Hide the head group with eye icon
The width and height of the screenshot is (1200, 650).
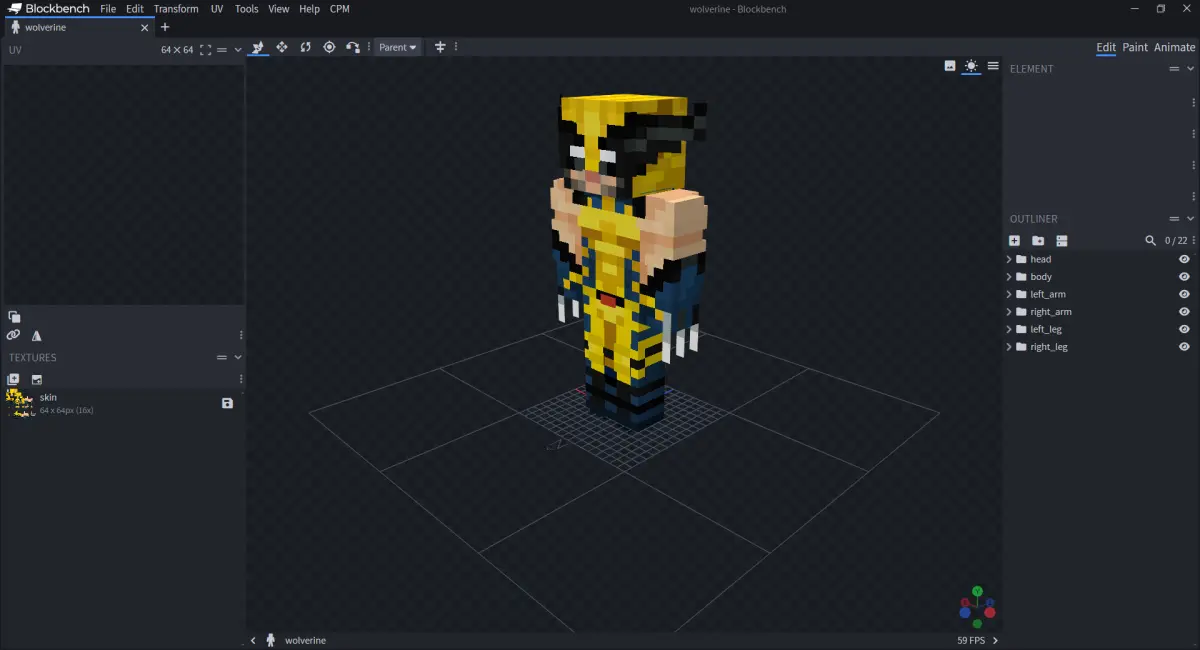point(1184,259)
